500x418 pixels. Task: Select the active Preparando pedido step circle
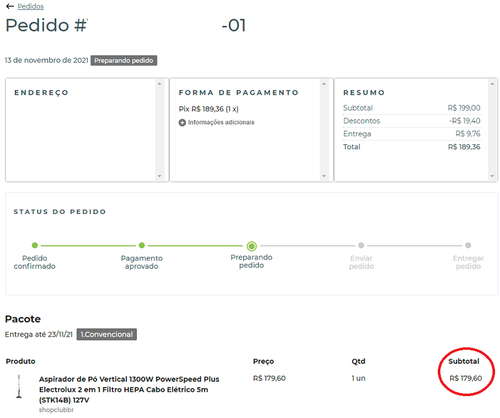[x=252, y=246]
